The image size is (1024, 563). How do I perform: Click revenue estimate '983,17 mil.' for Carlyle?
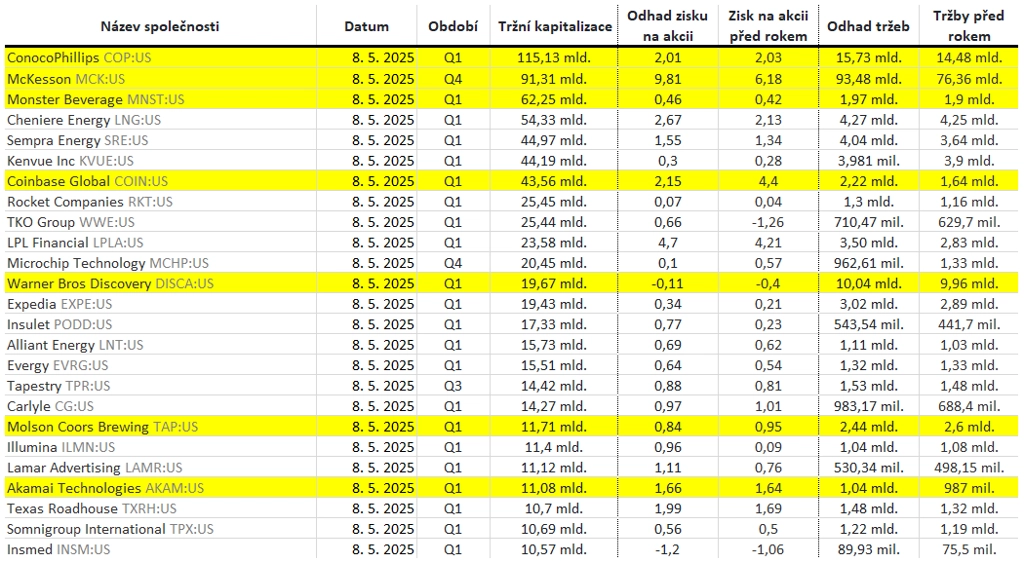pos(869,407)
